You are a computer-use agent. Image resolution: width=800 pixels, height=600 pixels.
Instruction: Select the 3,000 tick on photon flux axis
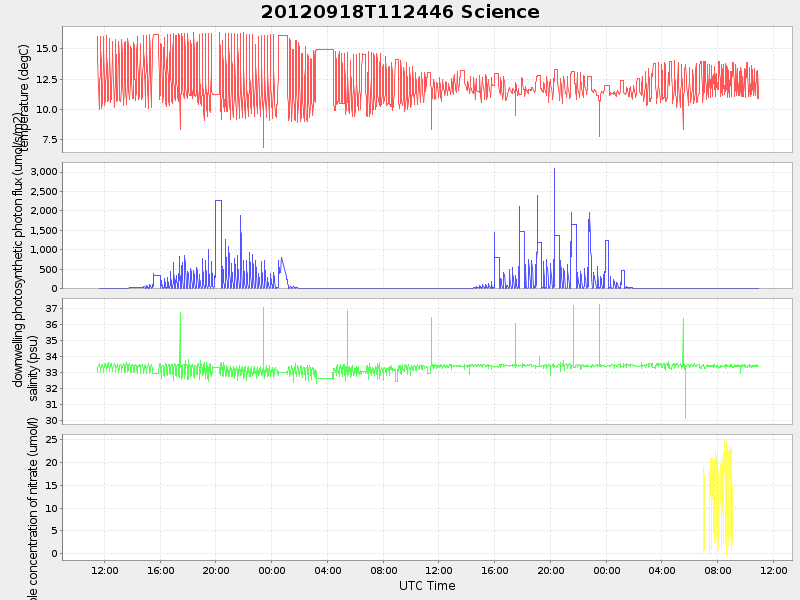(x=45, y=172)
